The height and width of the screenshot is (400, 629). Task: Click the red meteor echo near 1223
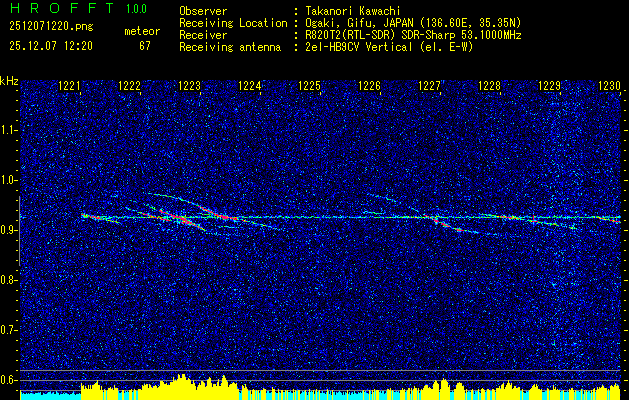point(177,218)
